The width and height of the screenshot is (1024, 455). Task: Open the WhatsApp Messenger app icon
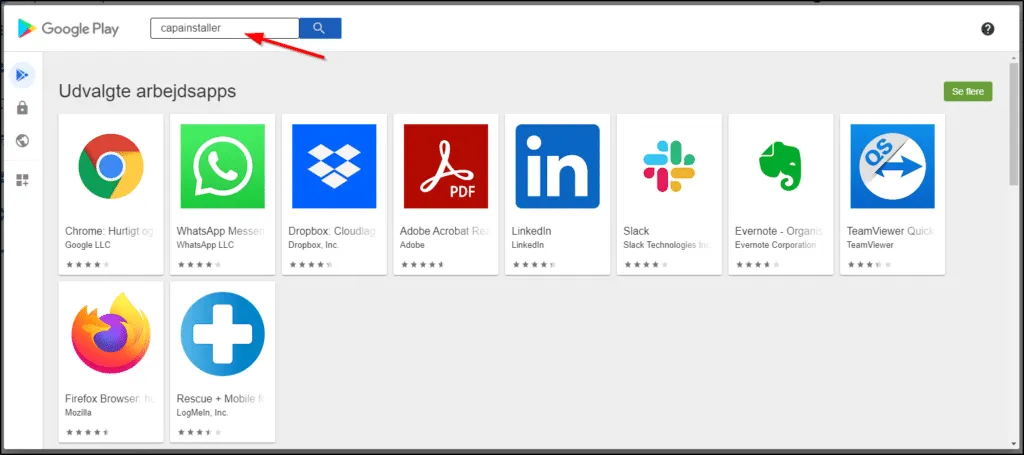coord(223,166)
